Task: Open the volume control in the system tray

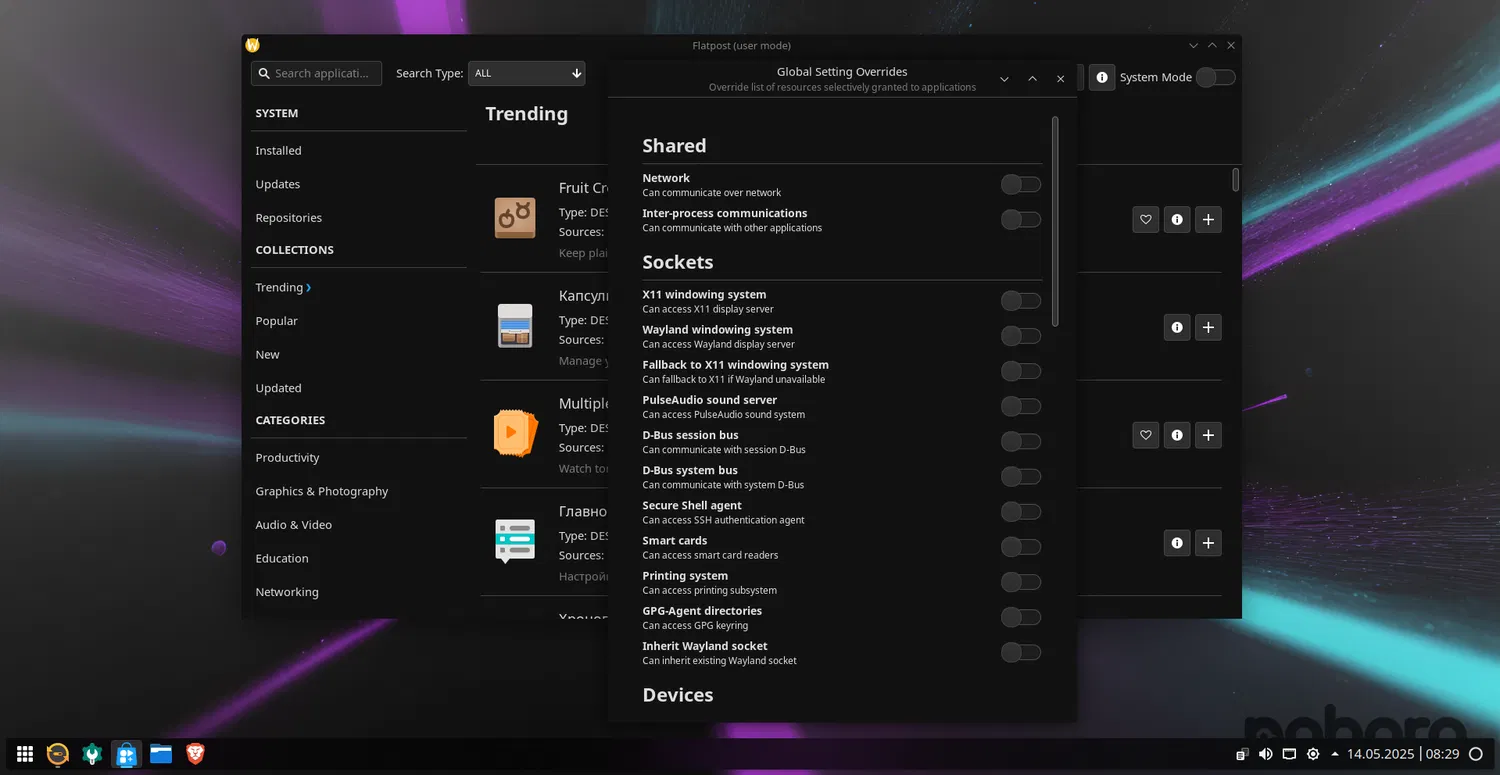Action: tap(1265, 754)
